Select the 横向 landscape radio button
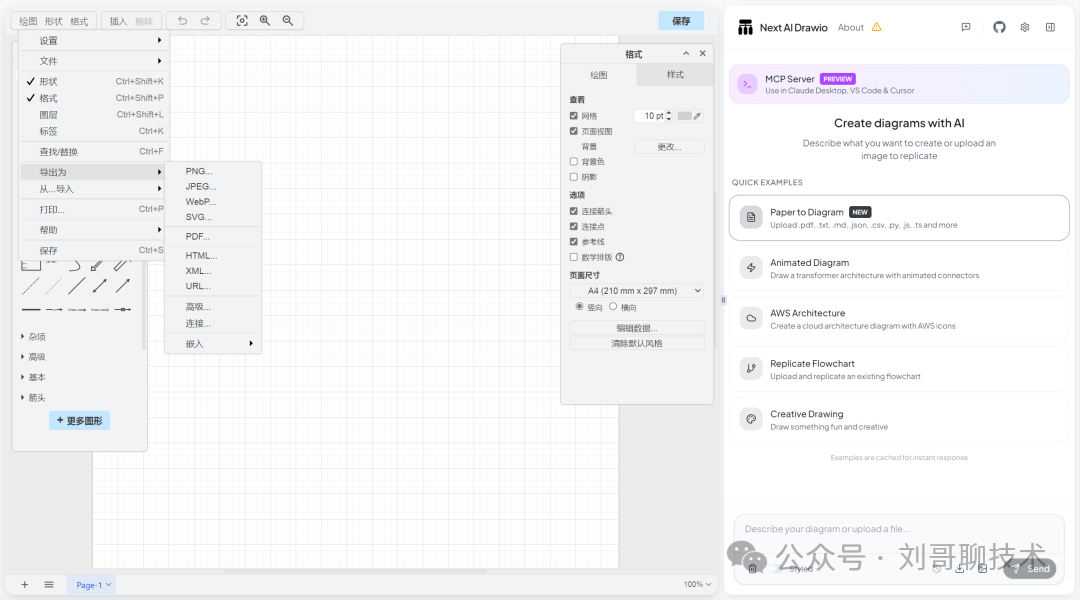Viewport: 1080px width, 600px height. pyautogui.click(x=613, y=307)
